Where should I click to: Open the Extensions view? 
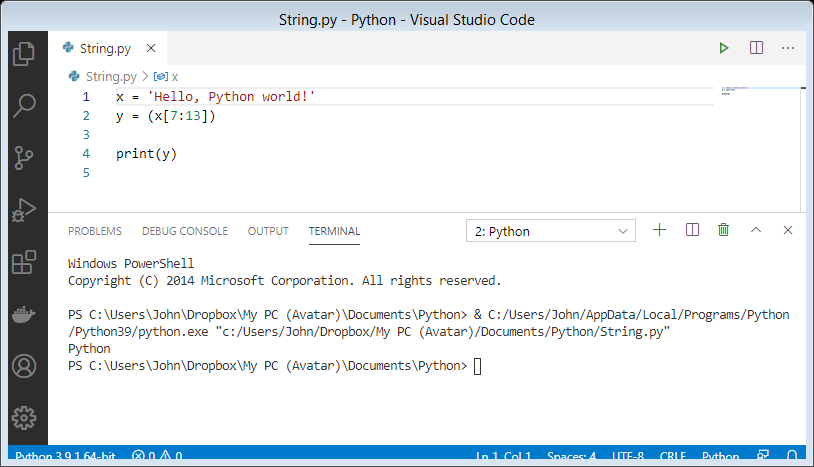pyautogui.click(x=24, y=262)
